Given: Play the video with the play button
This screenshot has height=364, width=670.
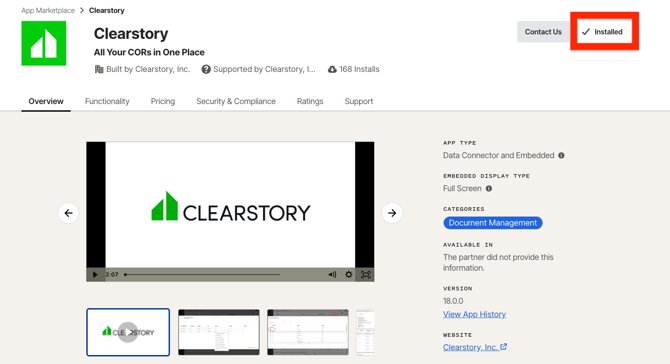Looking at the screenshot, I should (x=95, y=275).
